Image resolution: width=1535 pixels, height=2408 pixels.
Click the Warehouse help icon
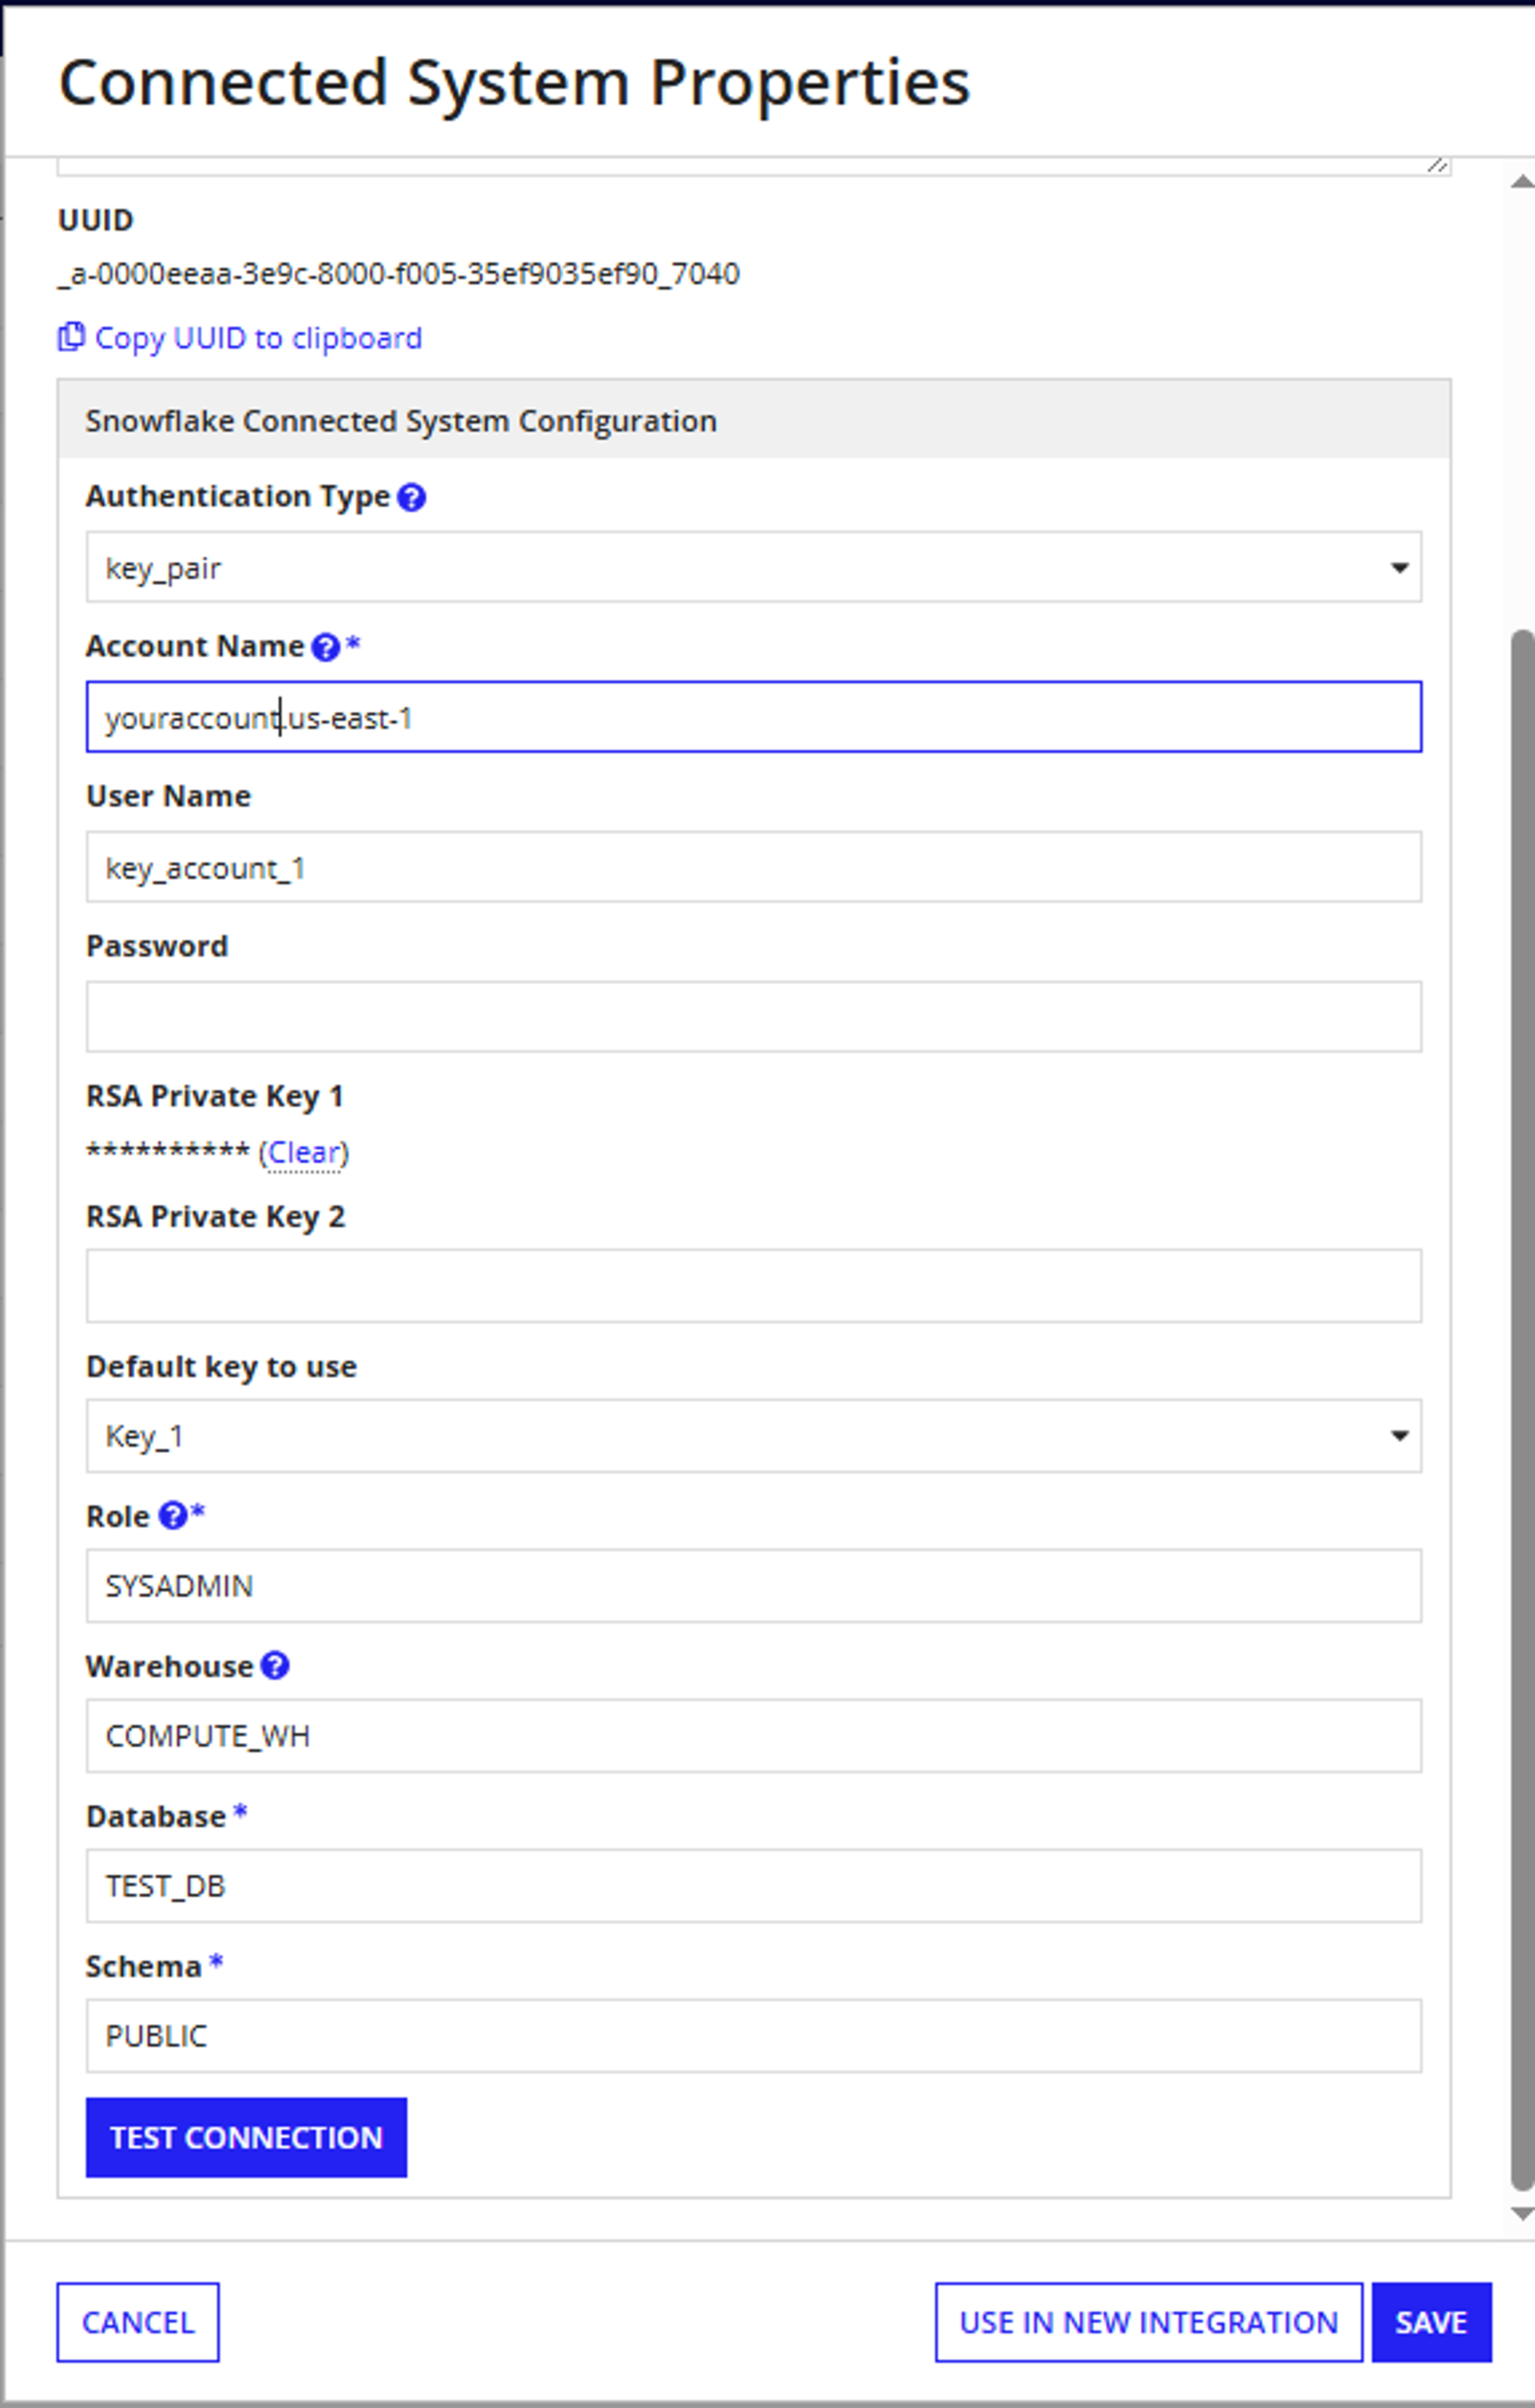coord(275,1666)
